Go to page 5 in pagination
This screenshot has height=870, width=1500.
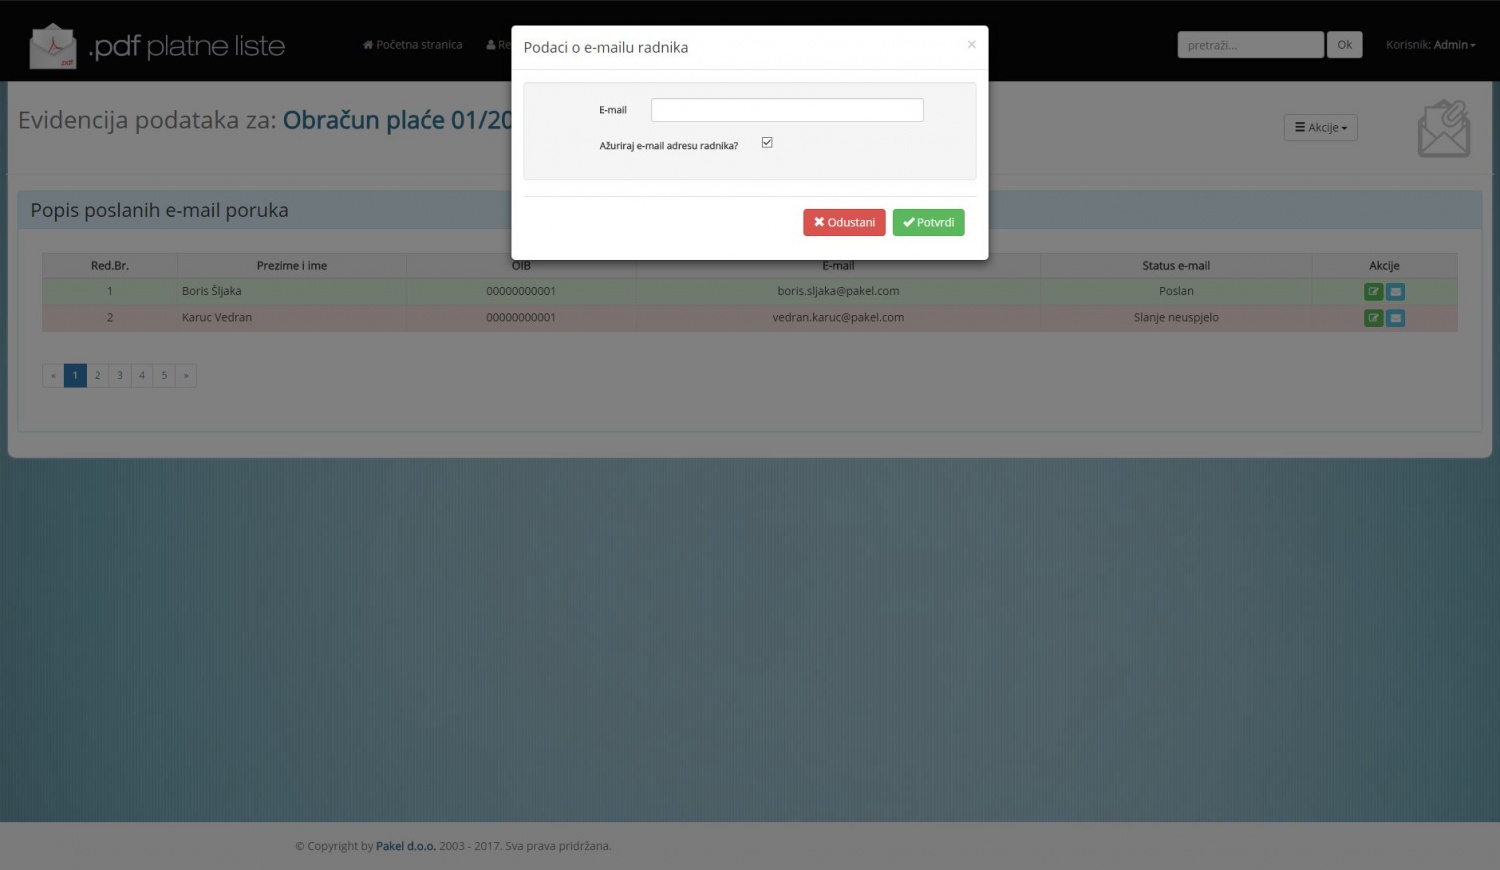click(x=164, y=376)
